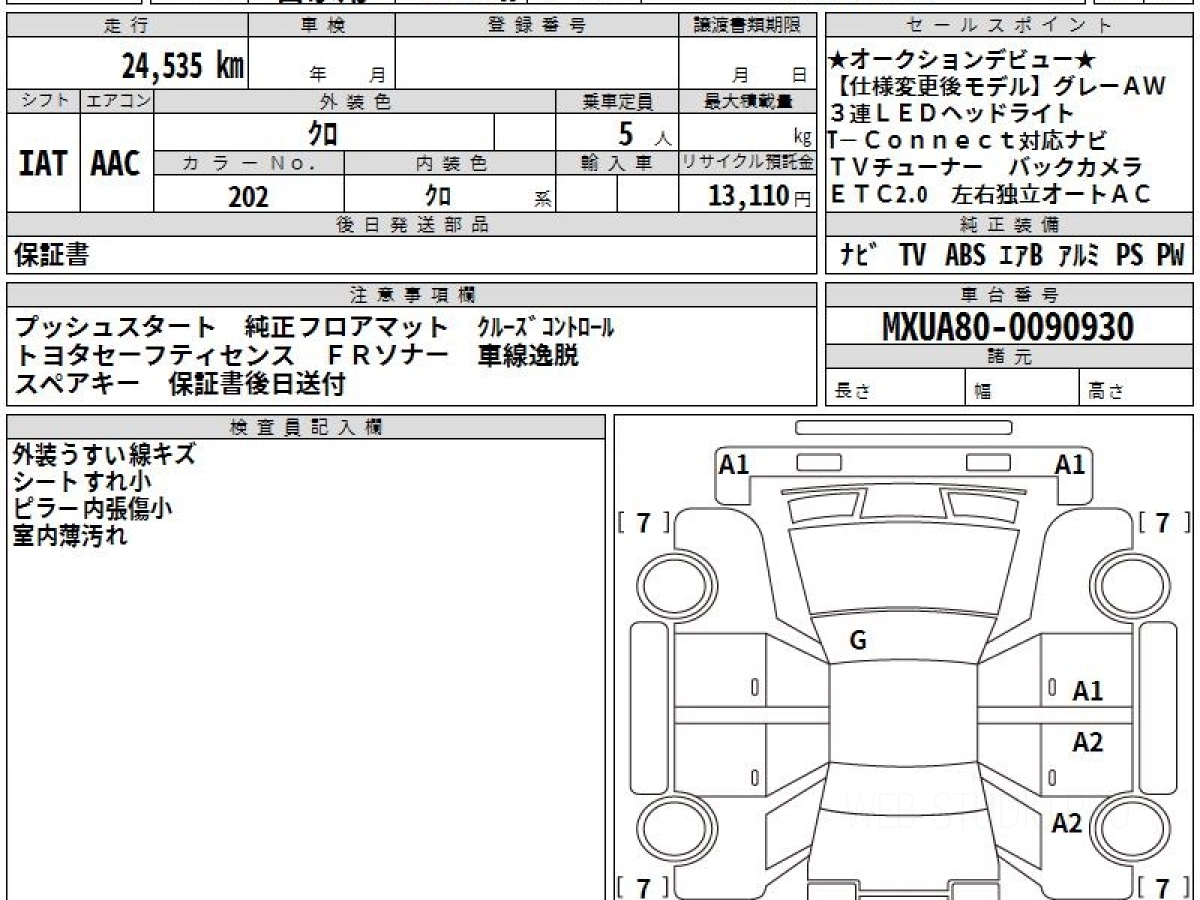Viewport: 1200px width, 900px height.
Task: Click the 検査員記入欄 header
Action: 306,426
